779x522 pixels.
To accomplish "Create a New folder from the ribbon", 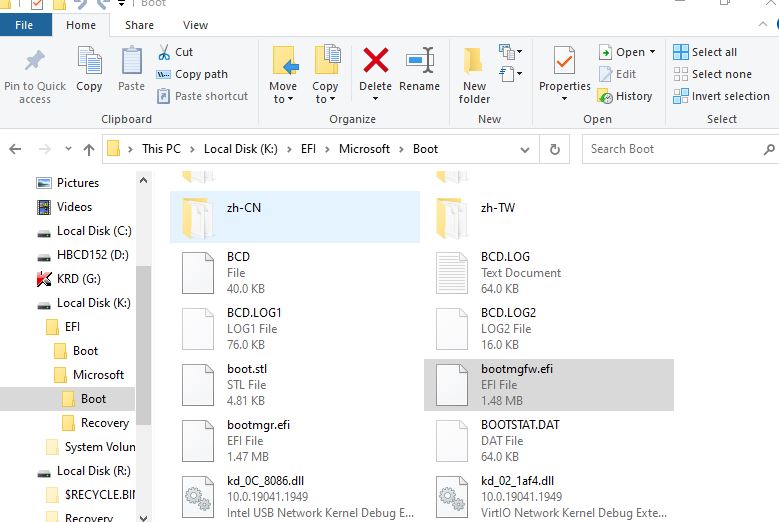I will coord(474,75).
